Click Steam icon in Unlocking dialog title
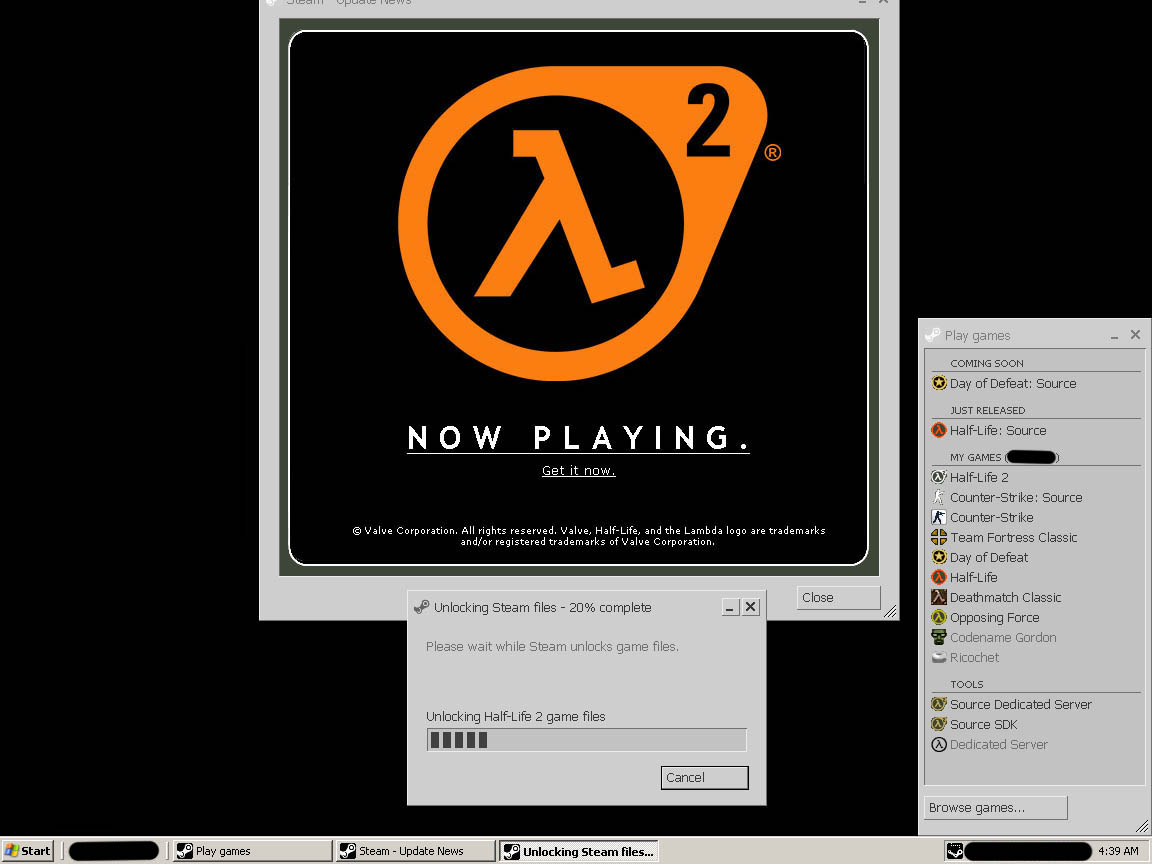The image size is (1152, 864). 422,607
